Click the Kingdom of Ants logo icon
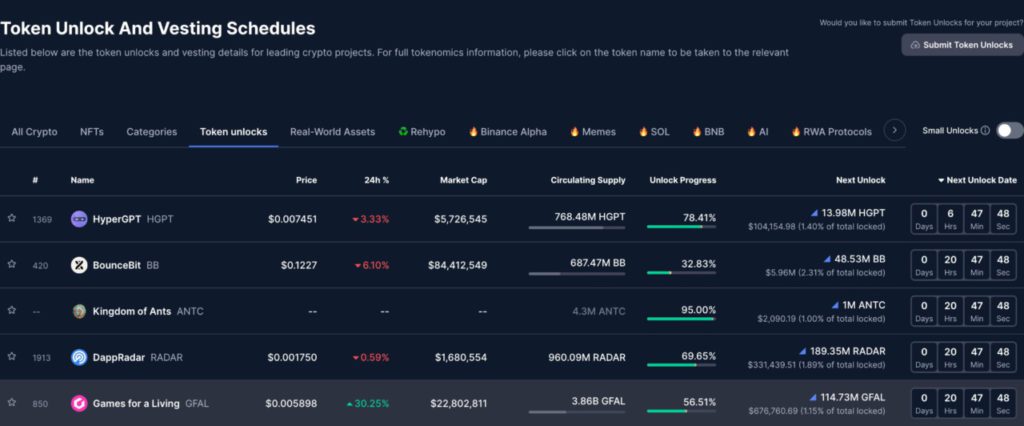 [x=79, y=311]
